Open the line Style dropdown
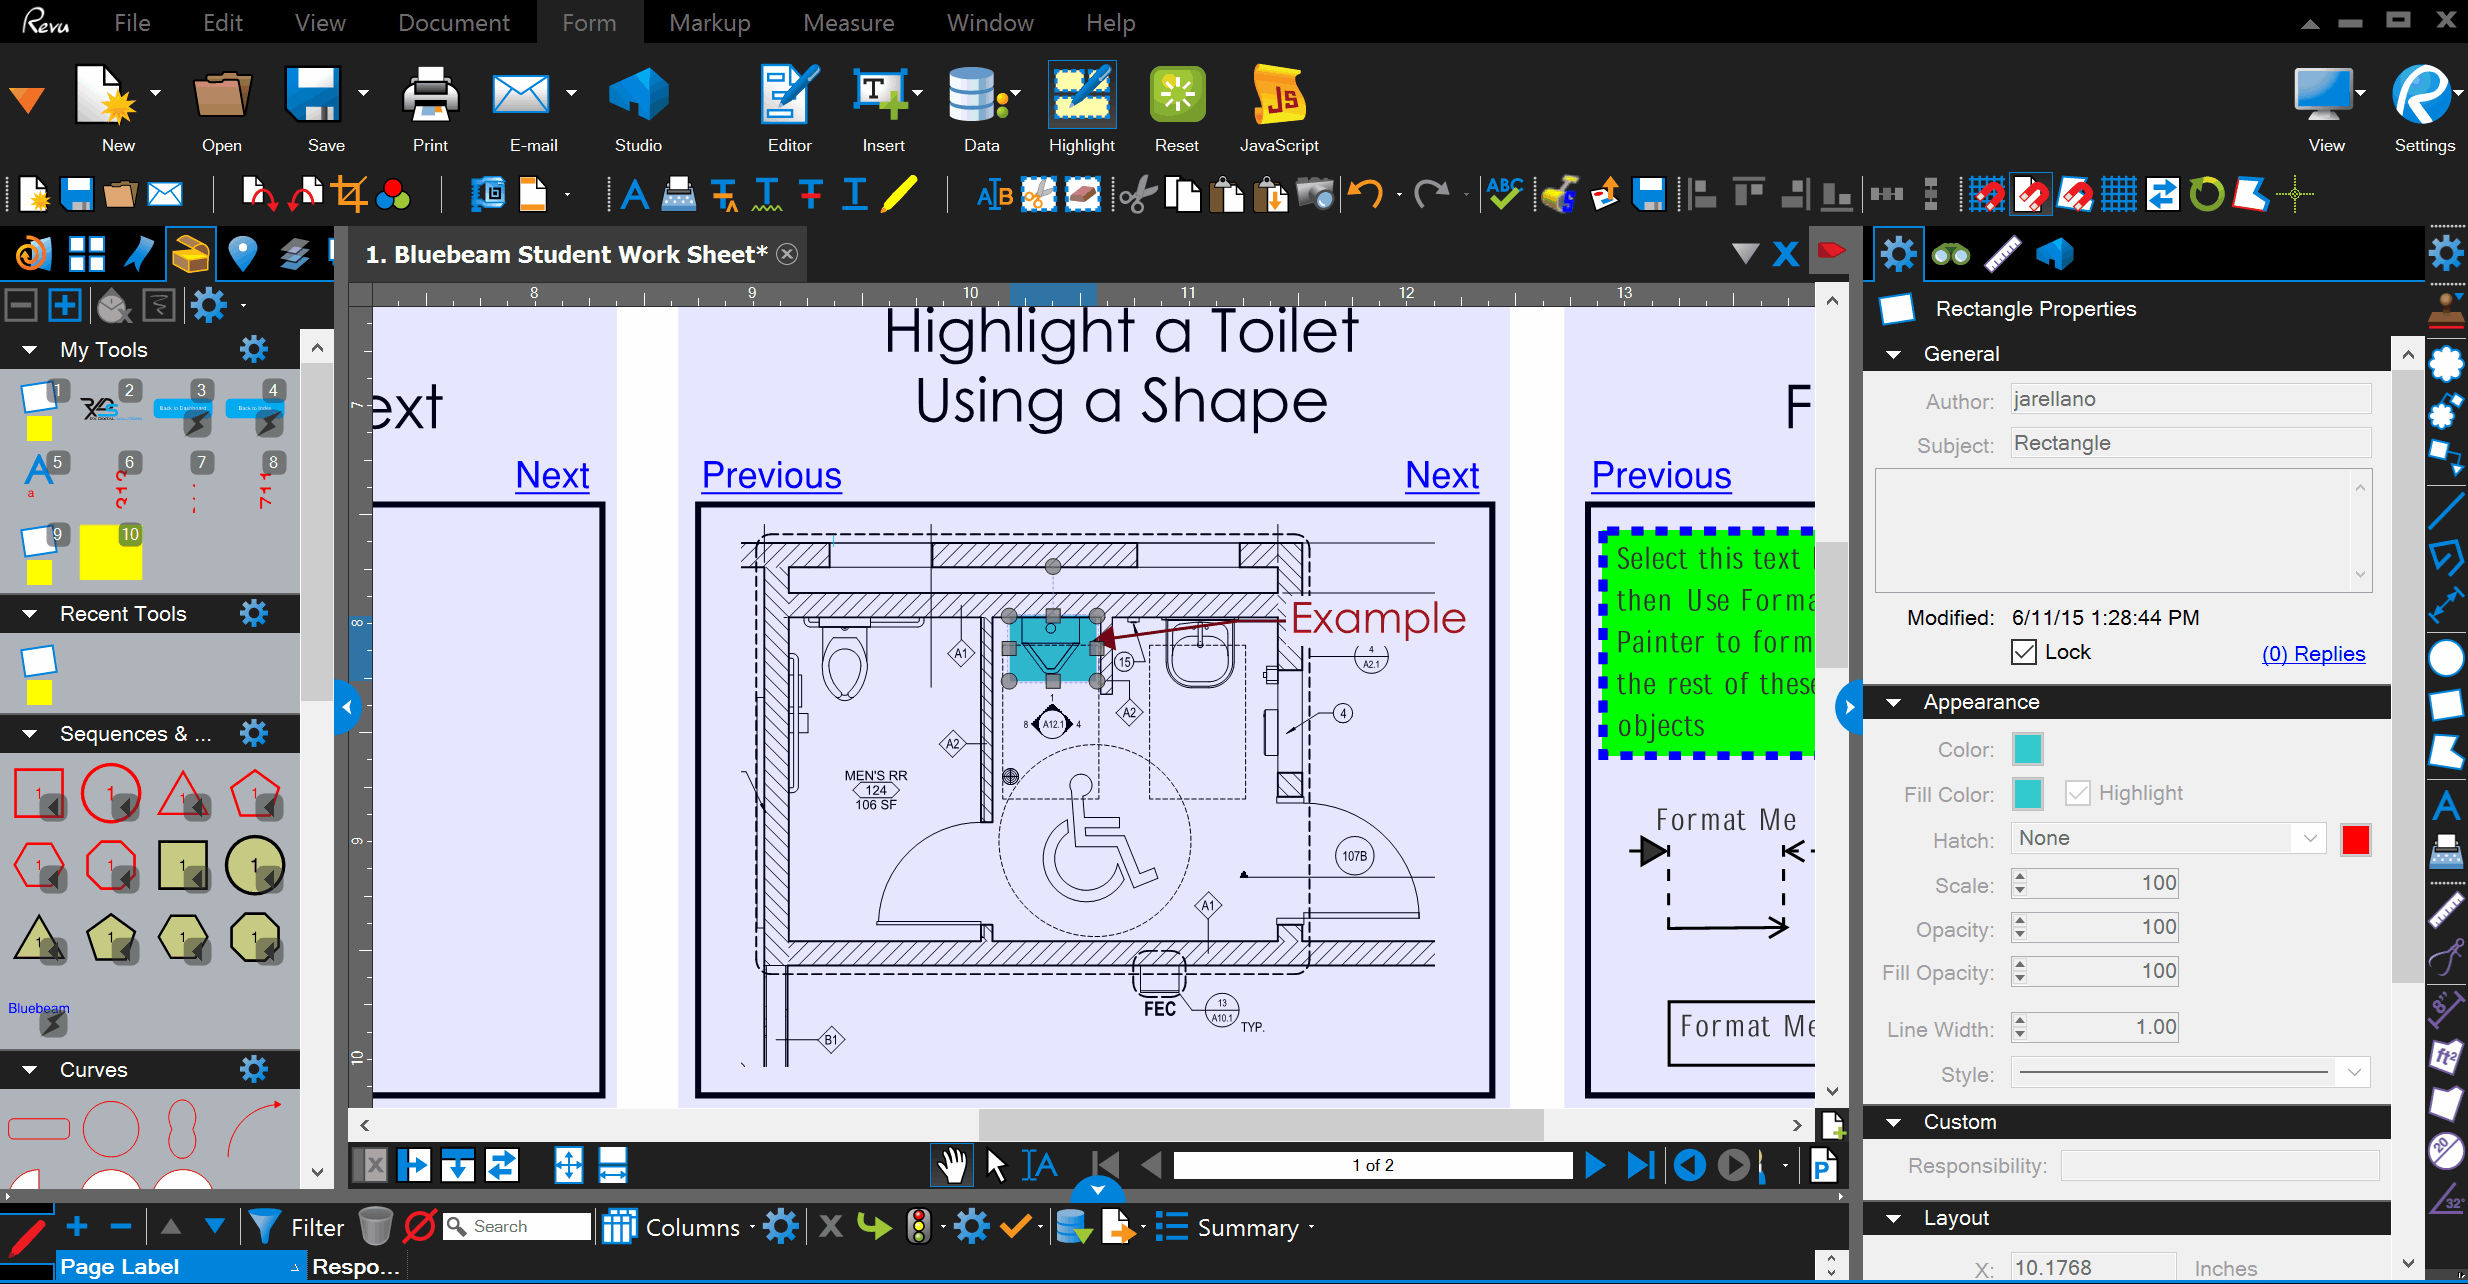The height and width of the screenshot is (1284, 2468). point(2353,1073)
